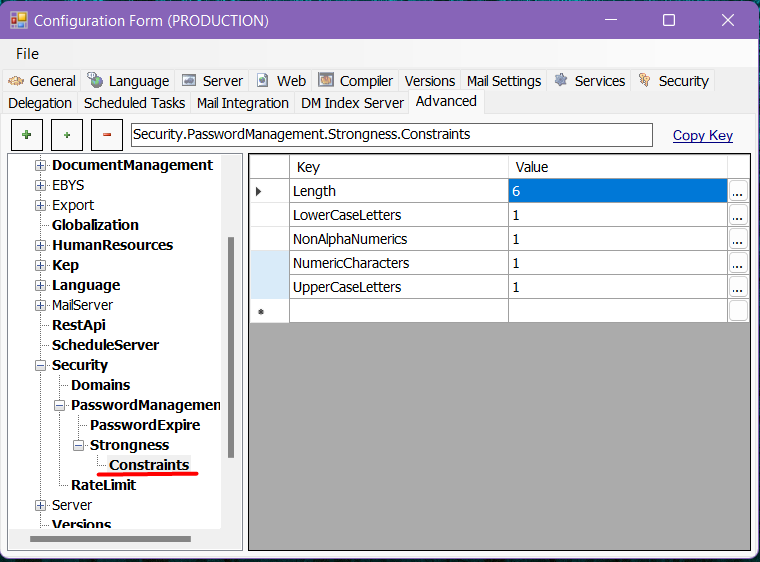760x562 pixels.
Task: Collapse the Security tree node
Action: point(41,365)
